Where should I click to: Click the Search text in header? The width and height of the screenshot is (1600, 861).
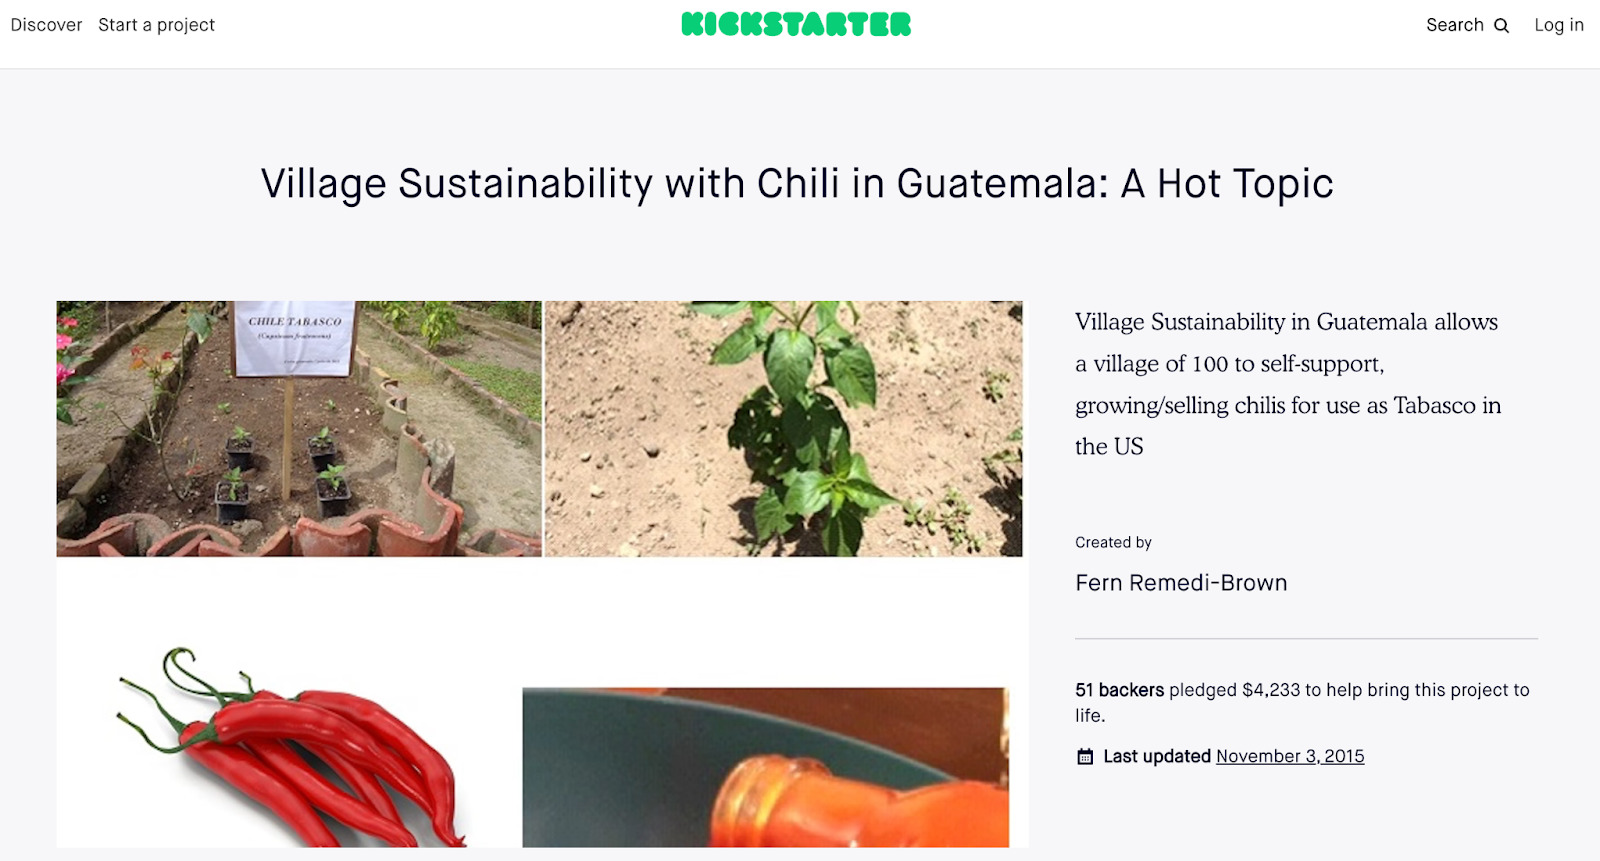tap(1455, 25)
